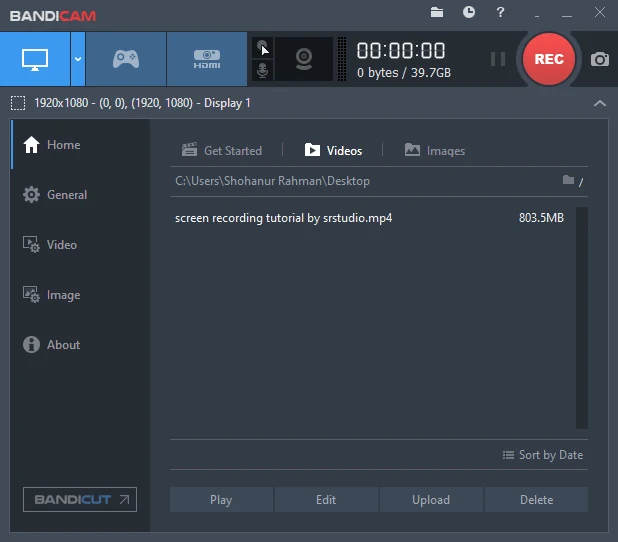Click the 0 bytes / 39.7GB storage text
The image size is (618, 542).
tap(404, 73)
